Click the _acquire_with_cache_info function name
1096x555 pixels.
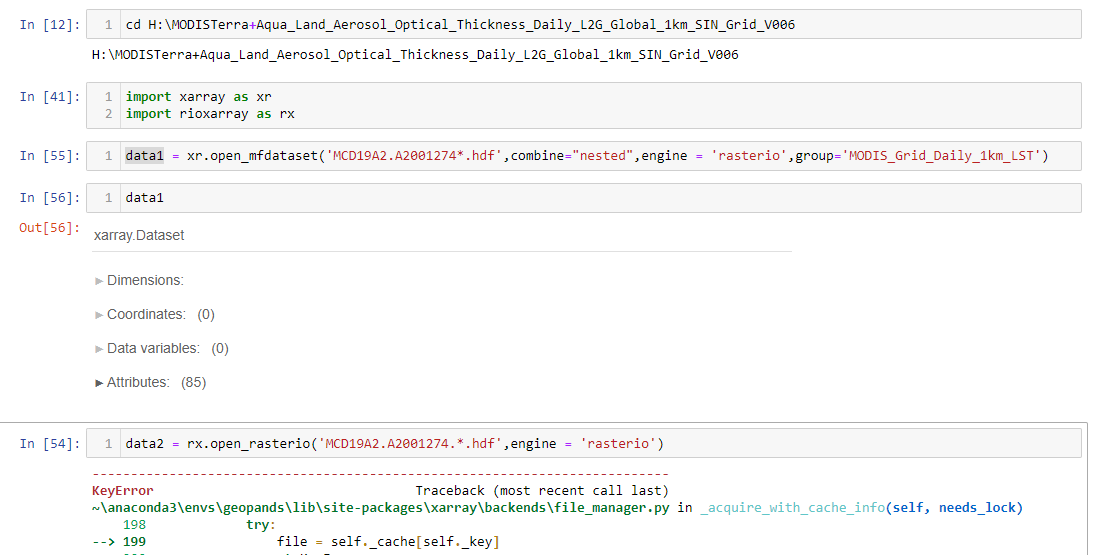793,507
